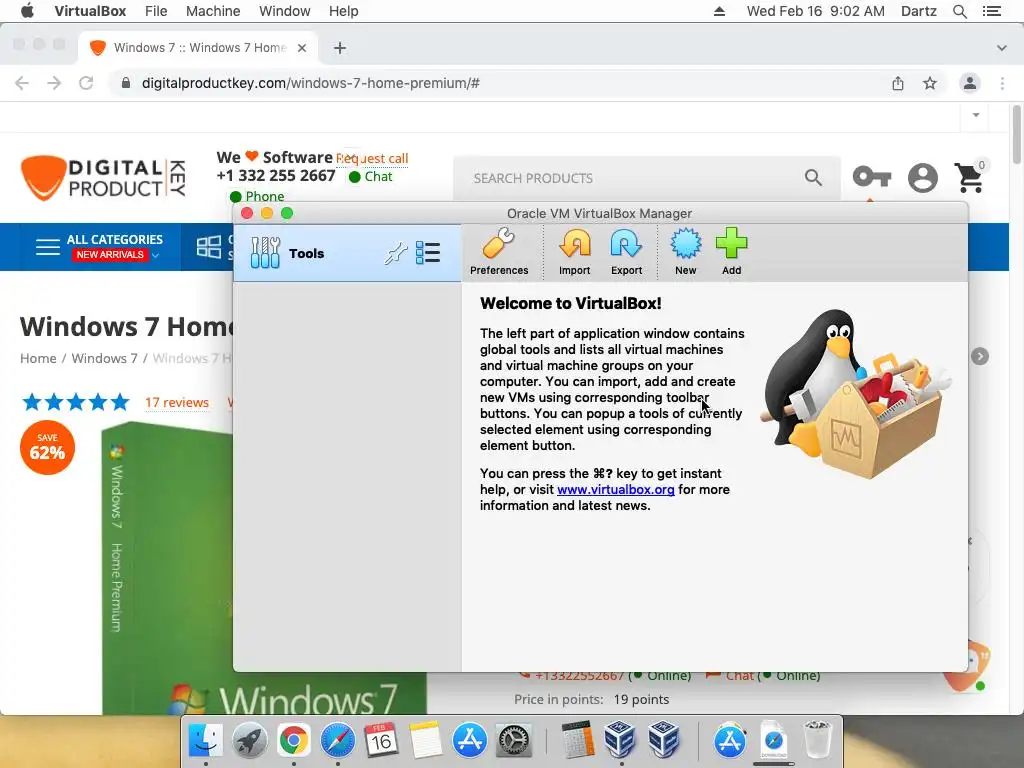Click the browser page vertical scrollbar

[x=1016, y=133]
